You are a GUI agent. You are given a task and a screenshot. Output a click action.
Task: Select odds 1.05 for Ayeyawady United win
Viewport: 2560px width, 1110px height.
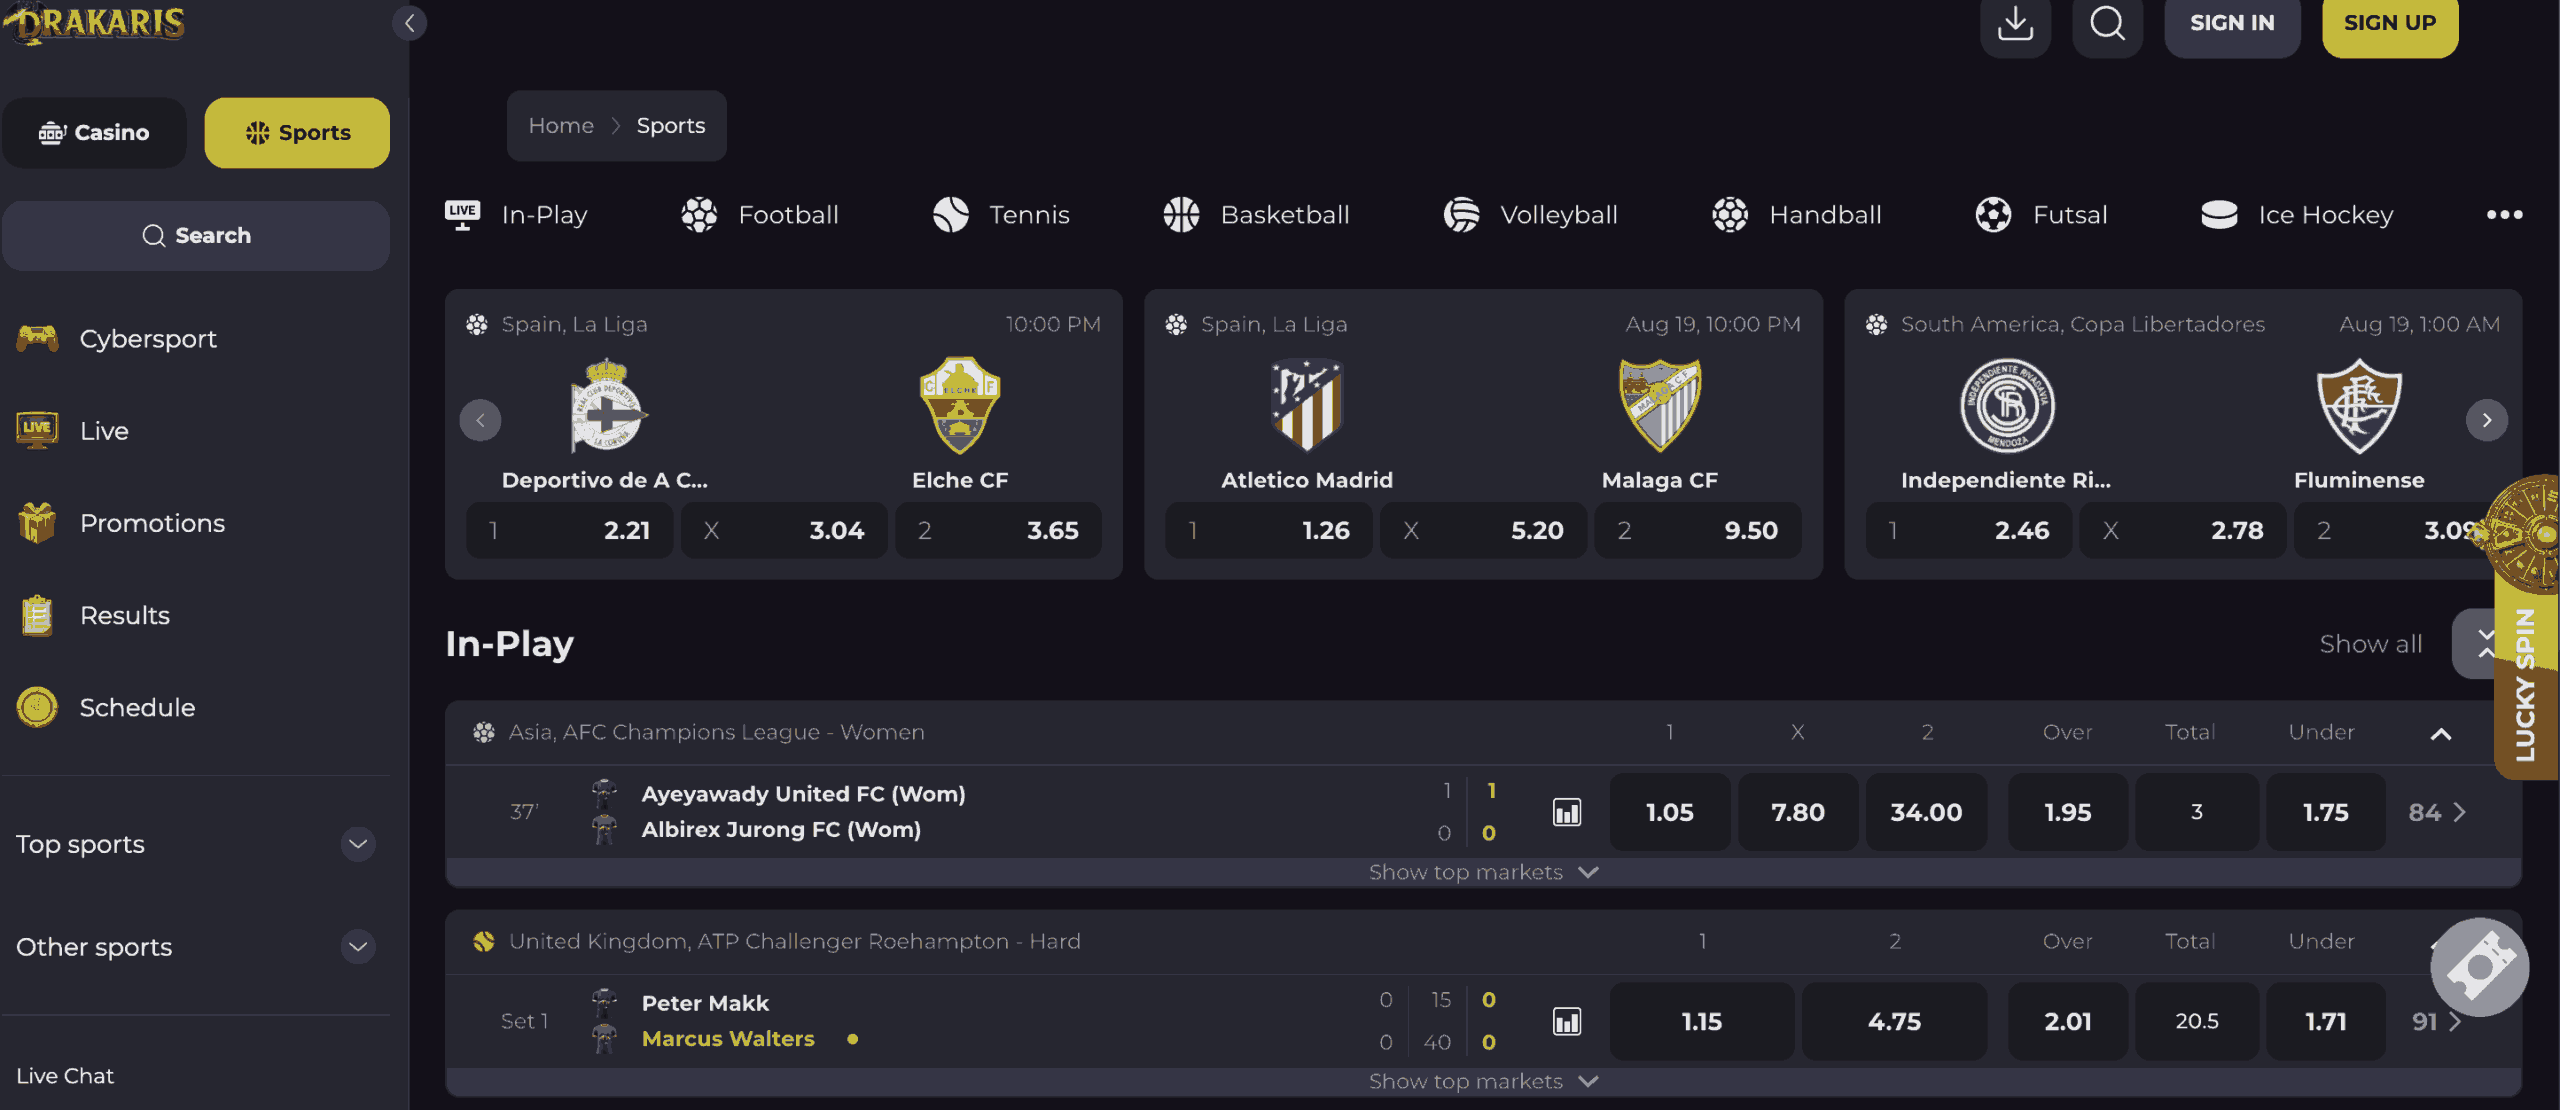click(x=1669, y=812)
